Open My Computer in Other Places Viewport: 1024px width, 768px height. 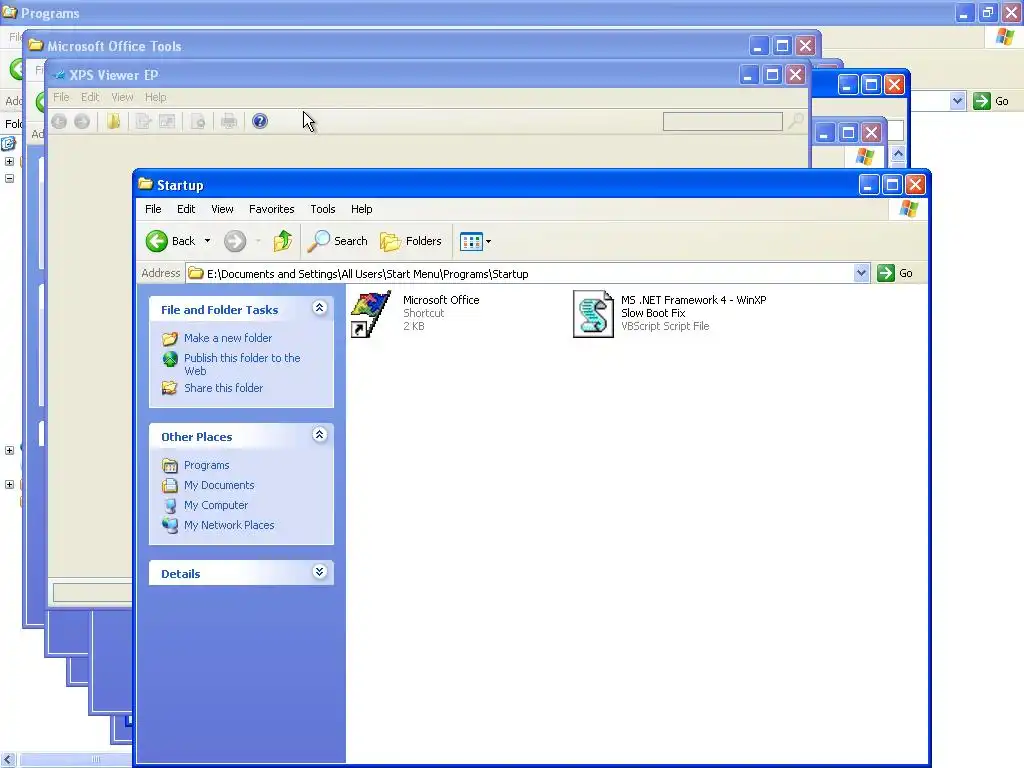click(216, 505)
